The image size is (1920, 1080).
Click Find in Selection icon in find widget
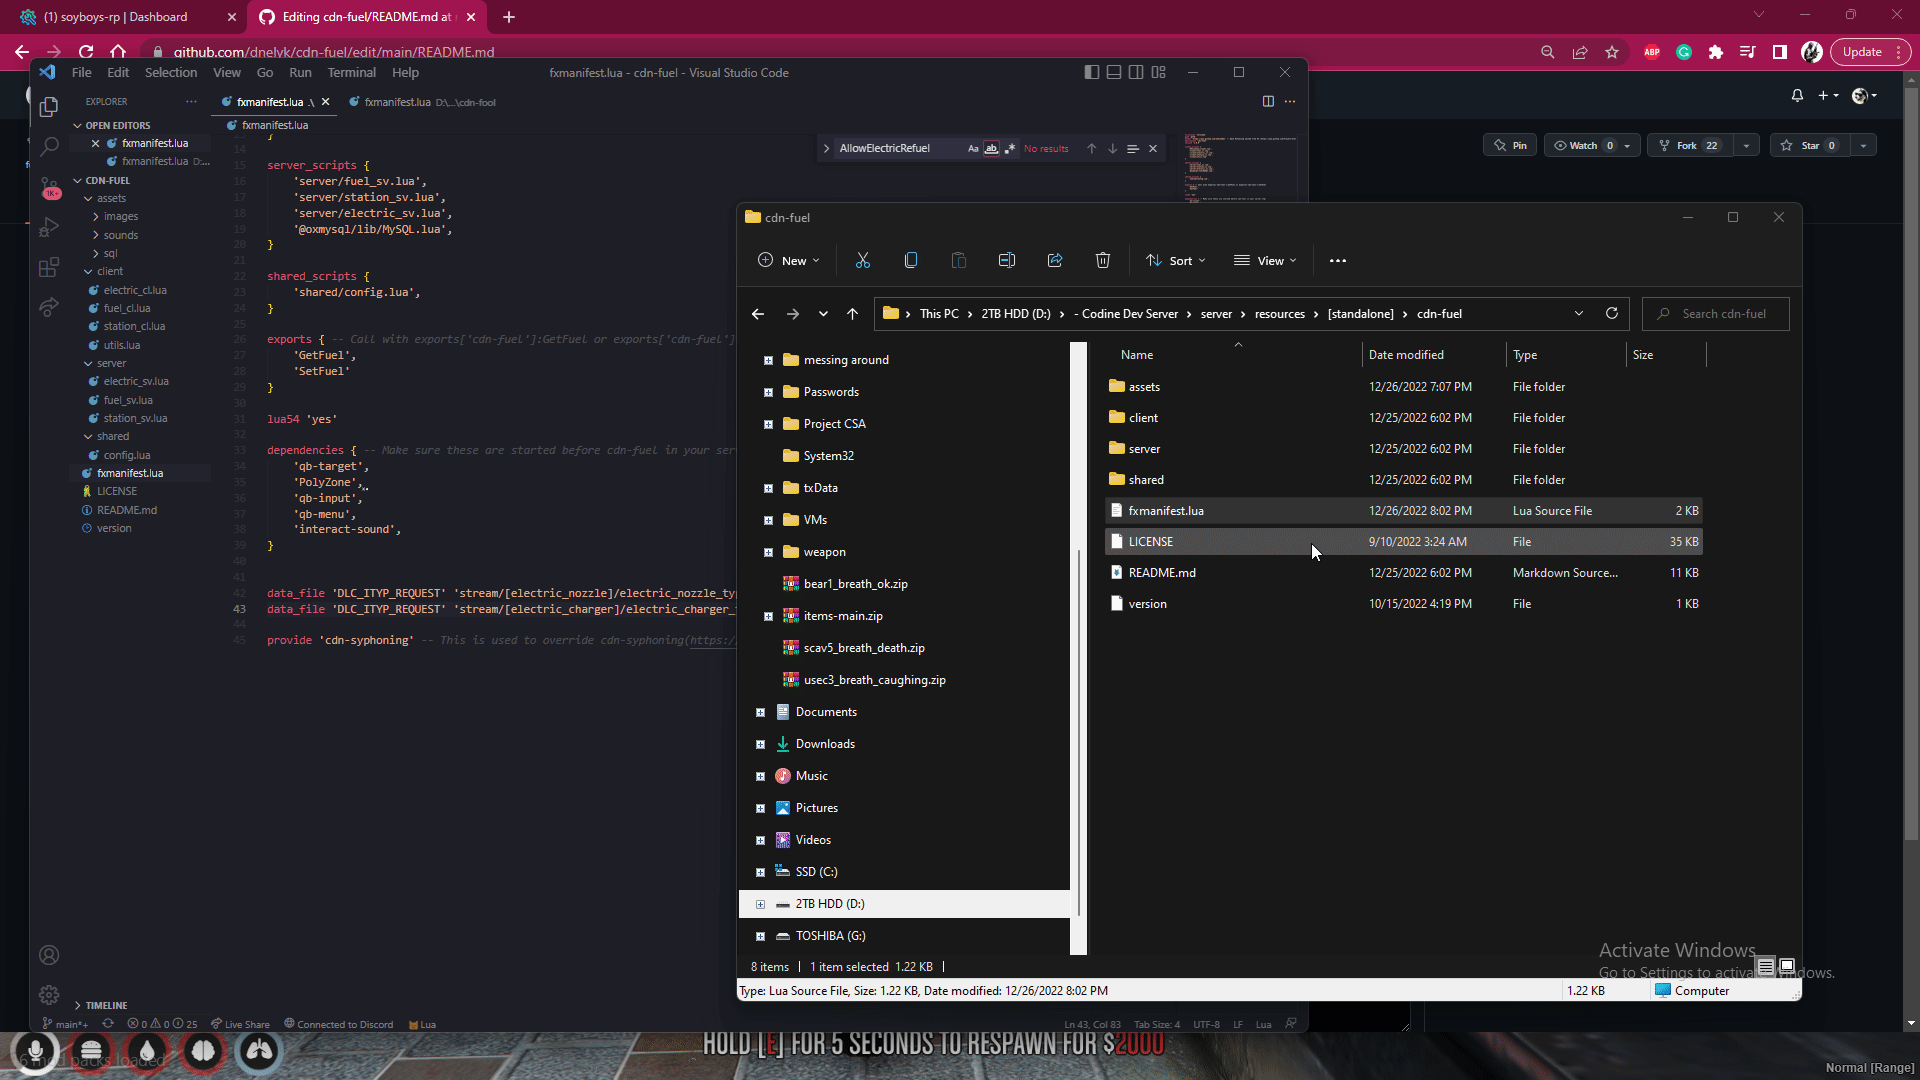click(x=1133, y=148)
